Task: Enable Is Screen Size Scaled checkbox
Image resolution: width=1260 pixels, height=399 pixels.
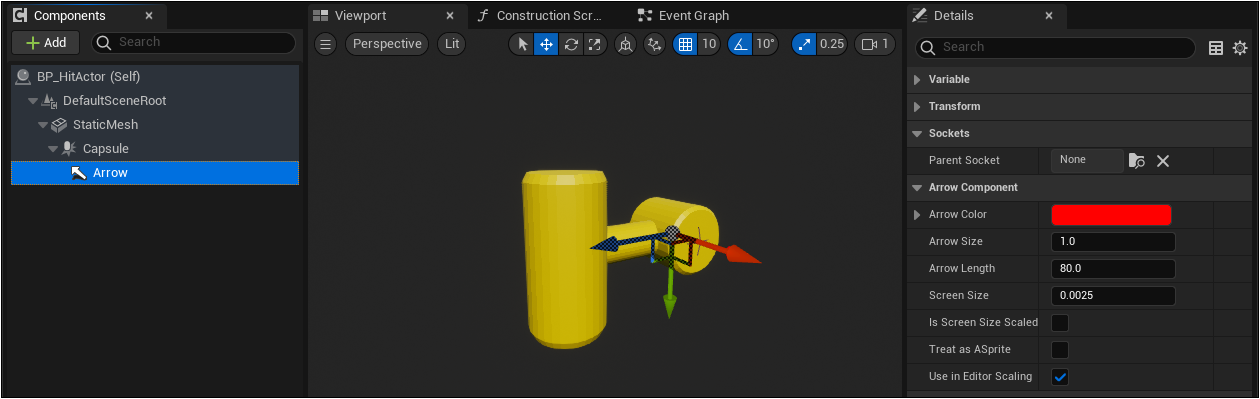Action: 1060,322
